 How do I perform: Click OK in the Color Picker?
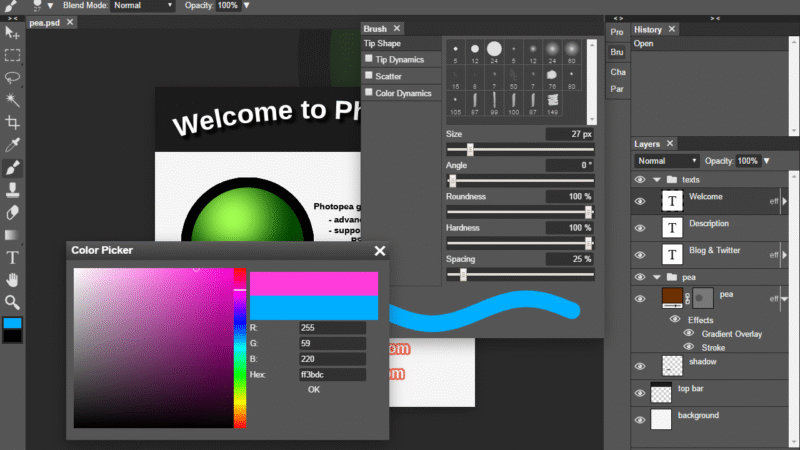click(x=314, y=390)
